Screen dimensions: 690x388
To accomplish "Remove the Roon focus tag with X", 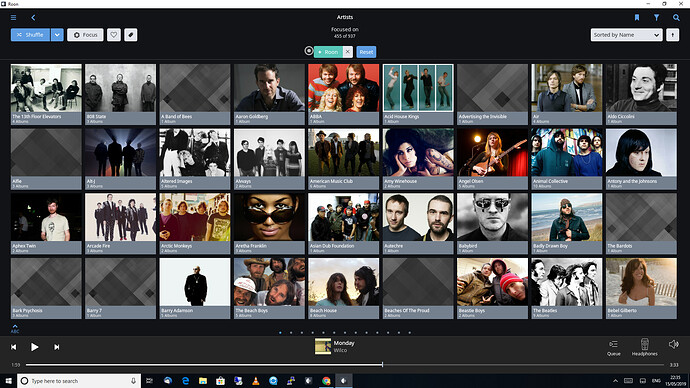I will 348,52.
